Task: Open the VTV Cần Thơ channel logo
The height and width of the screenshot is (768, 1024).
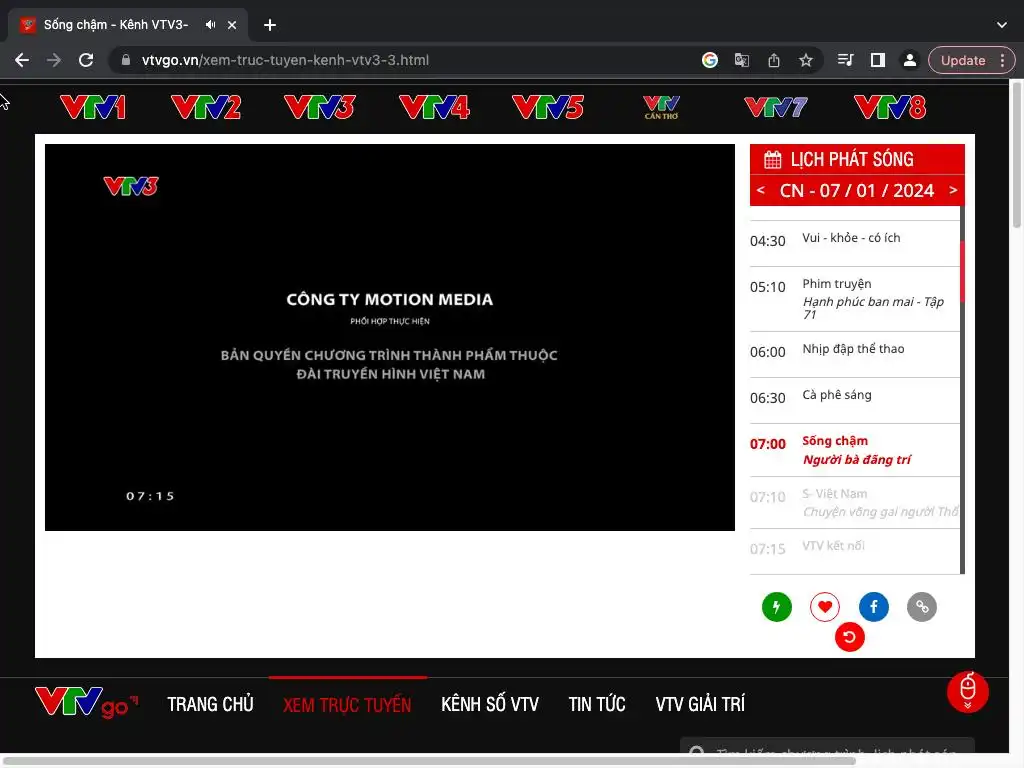Action: [x=662, y=108]
